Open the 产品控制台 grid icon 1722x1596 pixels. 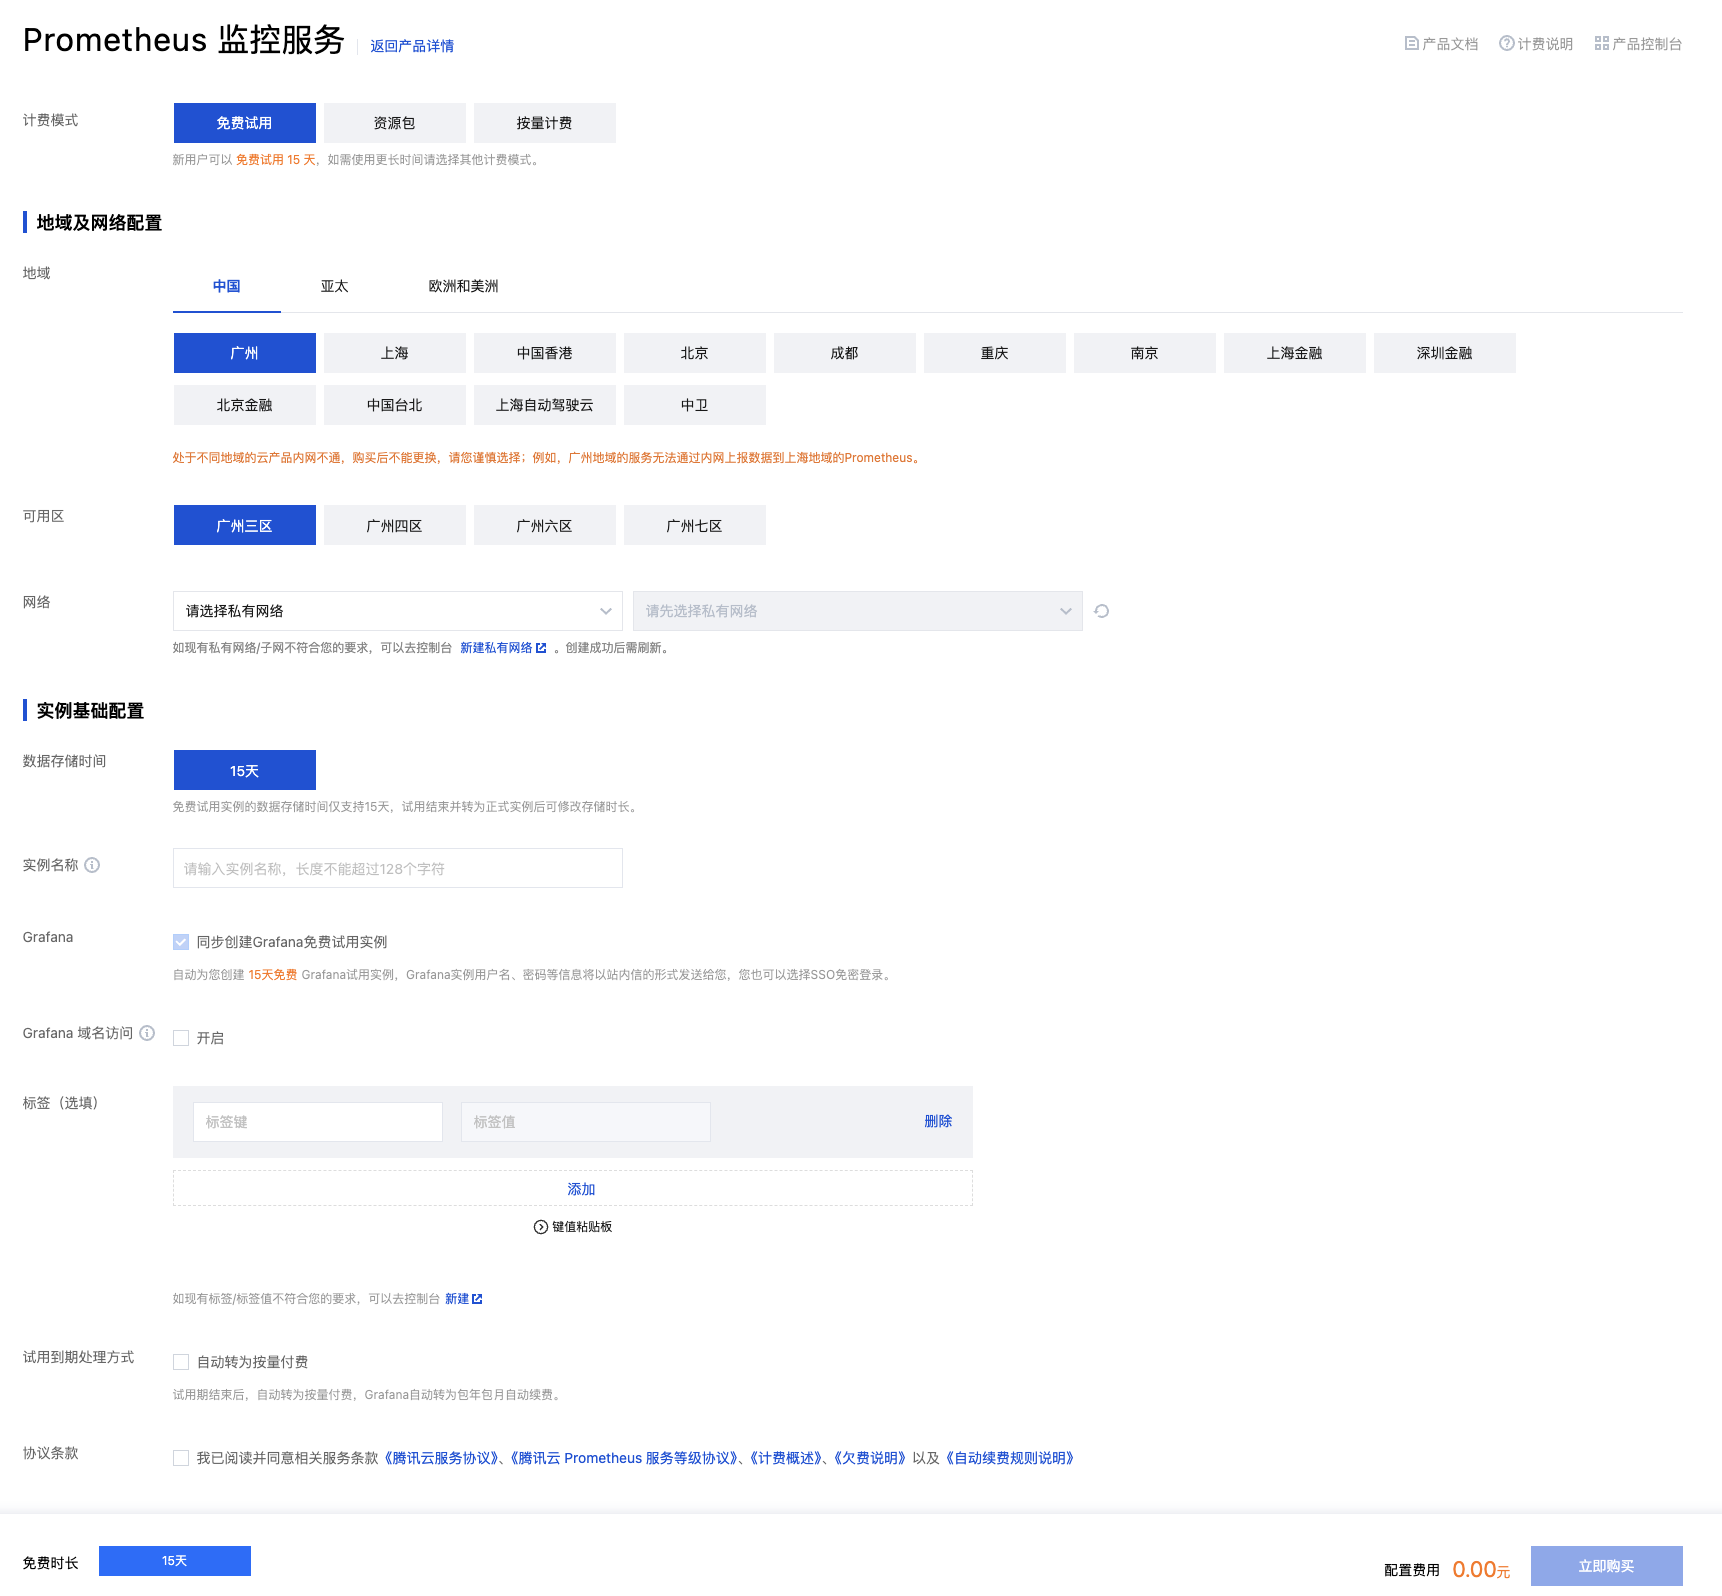pos(1601,44)
